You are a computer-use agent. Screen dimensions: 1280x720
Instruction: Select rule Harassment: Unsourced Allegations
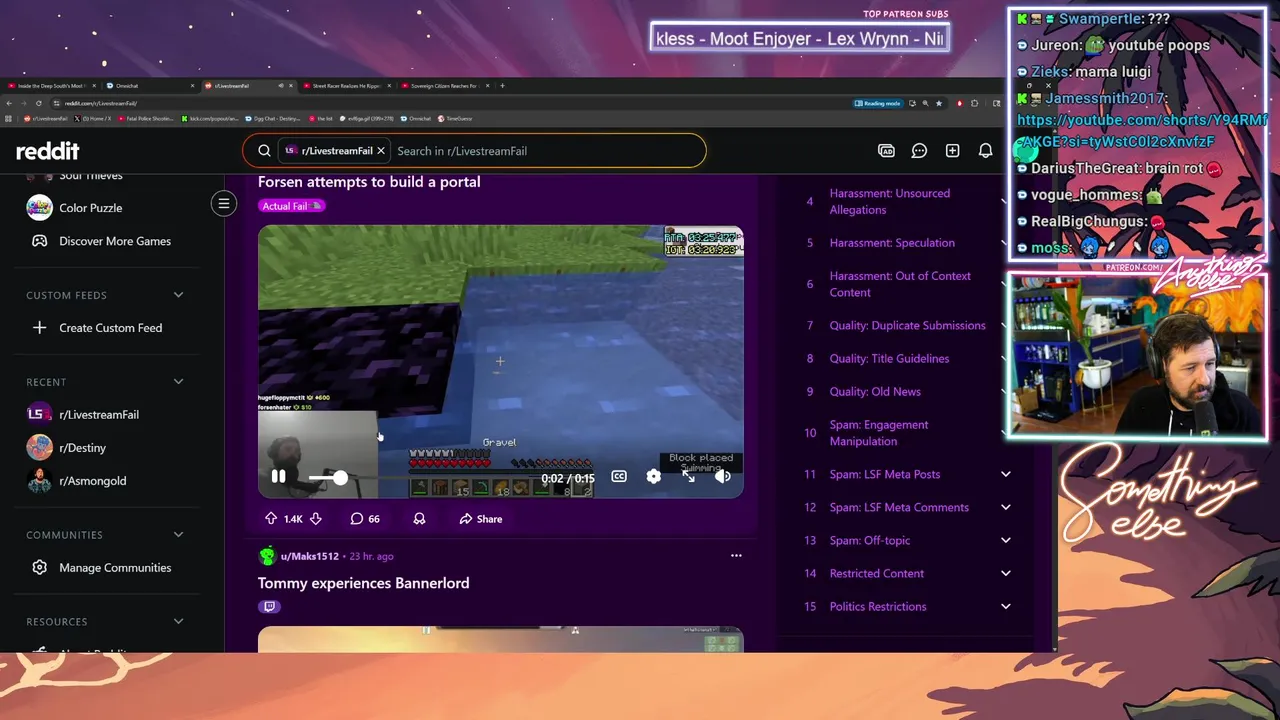click(x=889, y=202)
